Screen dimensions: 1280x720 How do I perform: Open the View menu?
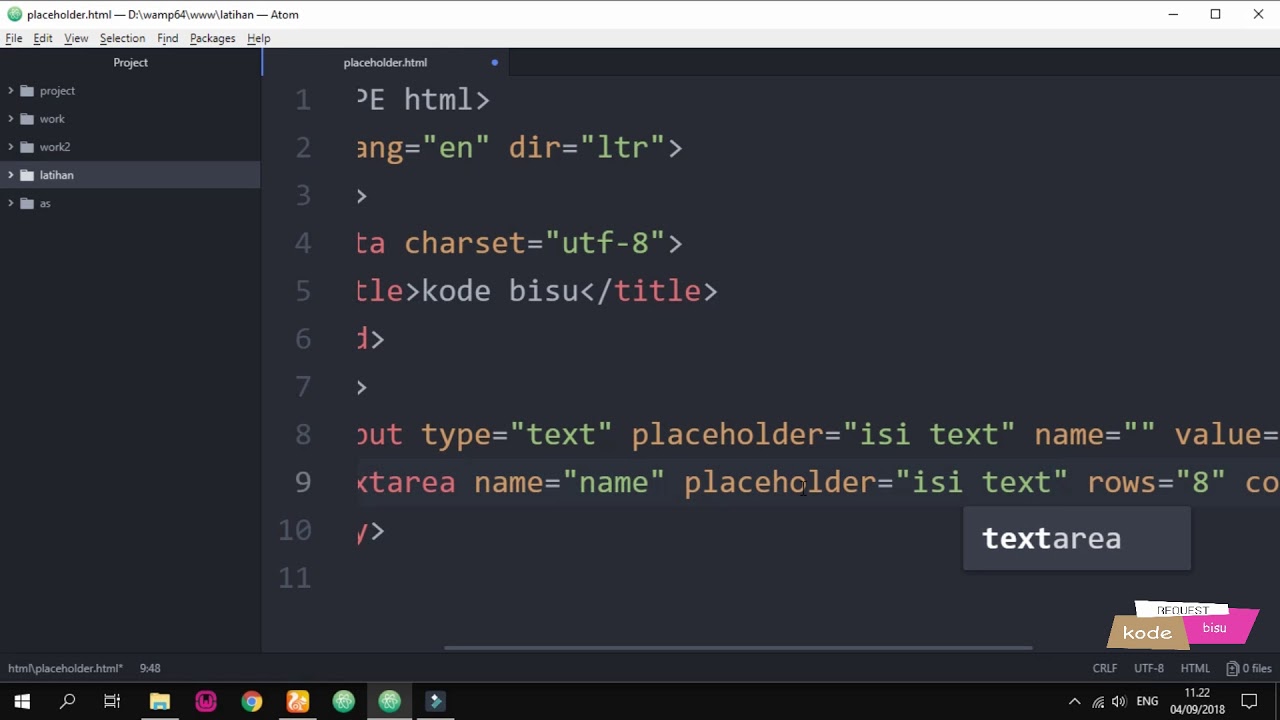[x=76, y=38]
